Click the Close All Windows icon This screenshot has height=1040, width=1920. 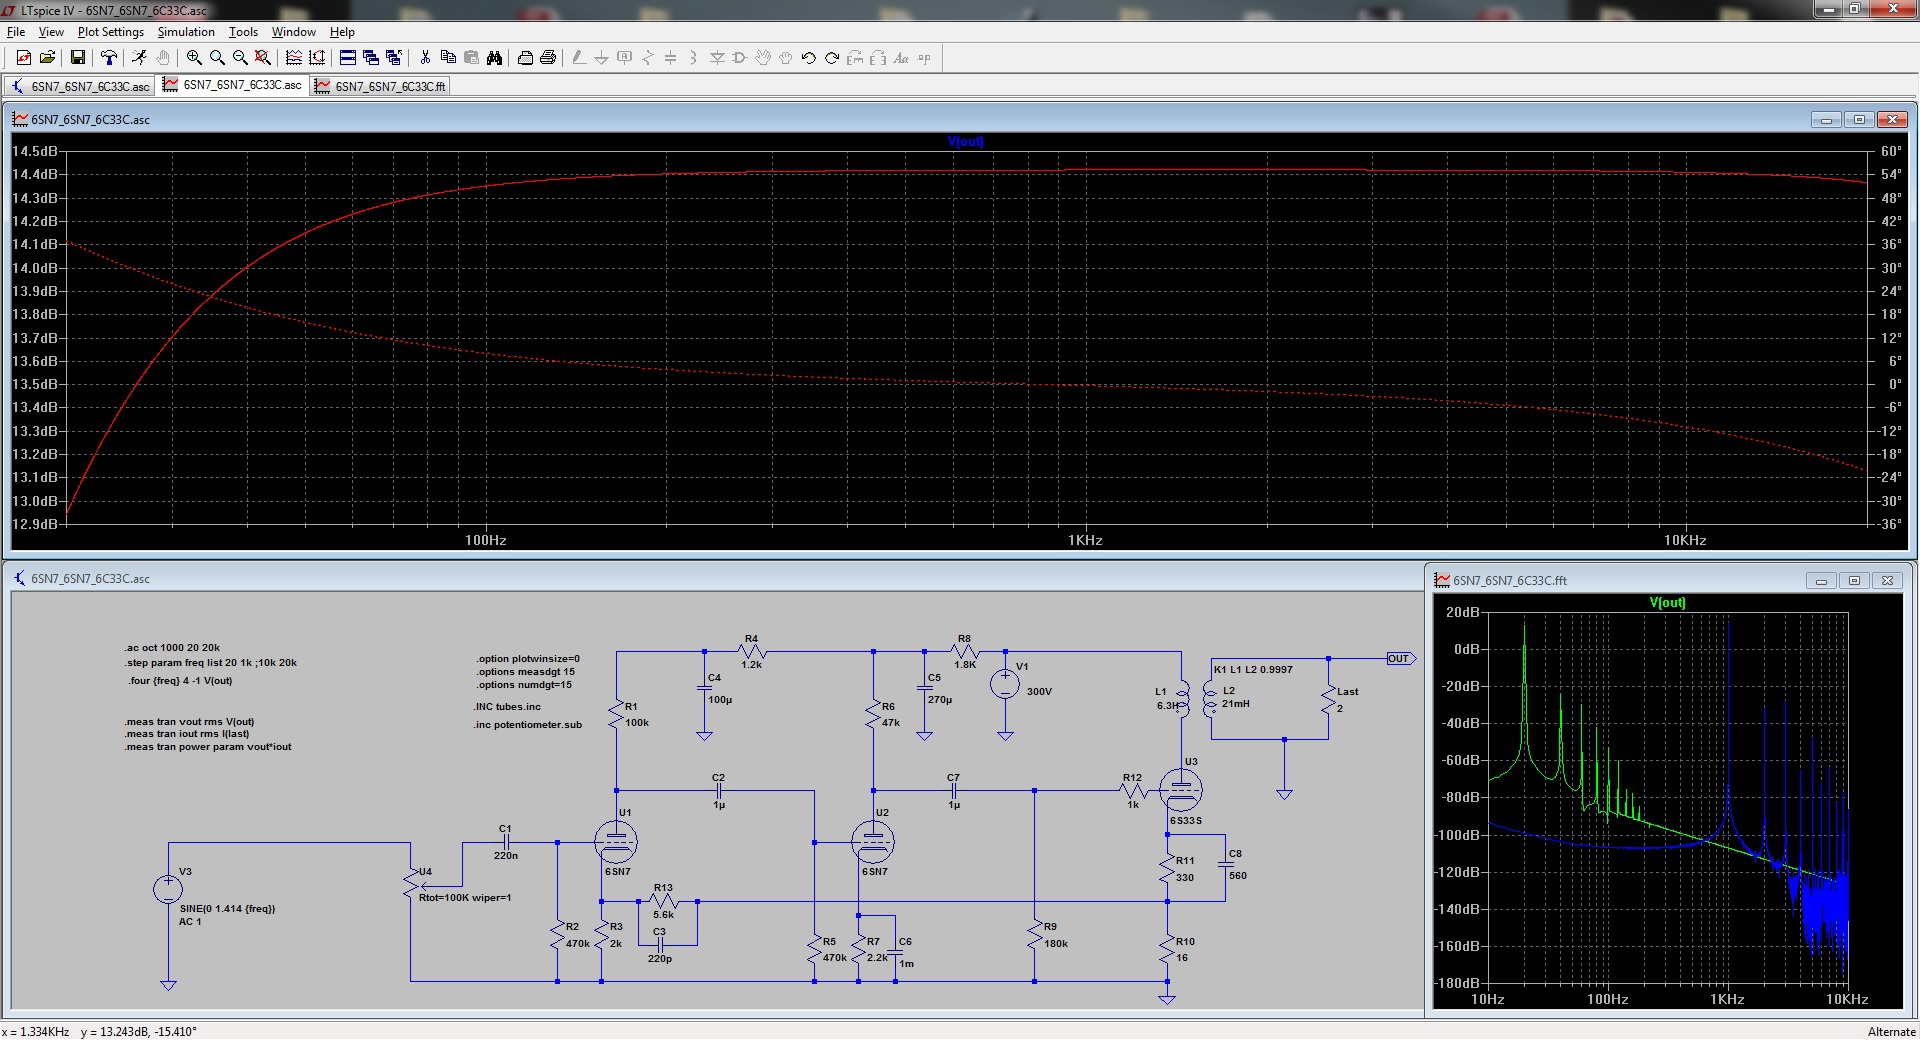[x=394, y=58]
